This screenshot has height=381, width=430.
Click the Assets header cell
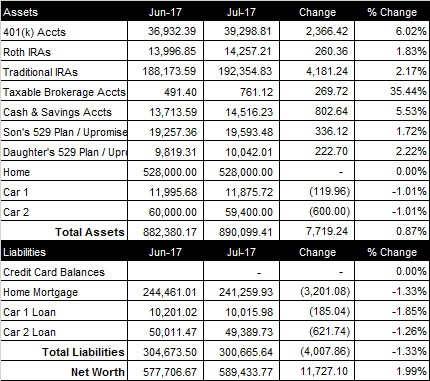tap(64, 12)
